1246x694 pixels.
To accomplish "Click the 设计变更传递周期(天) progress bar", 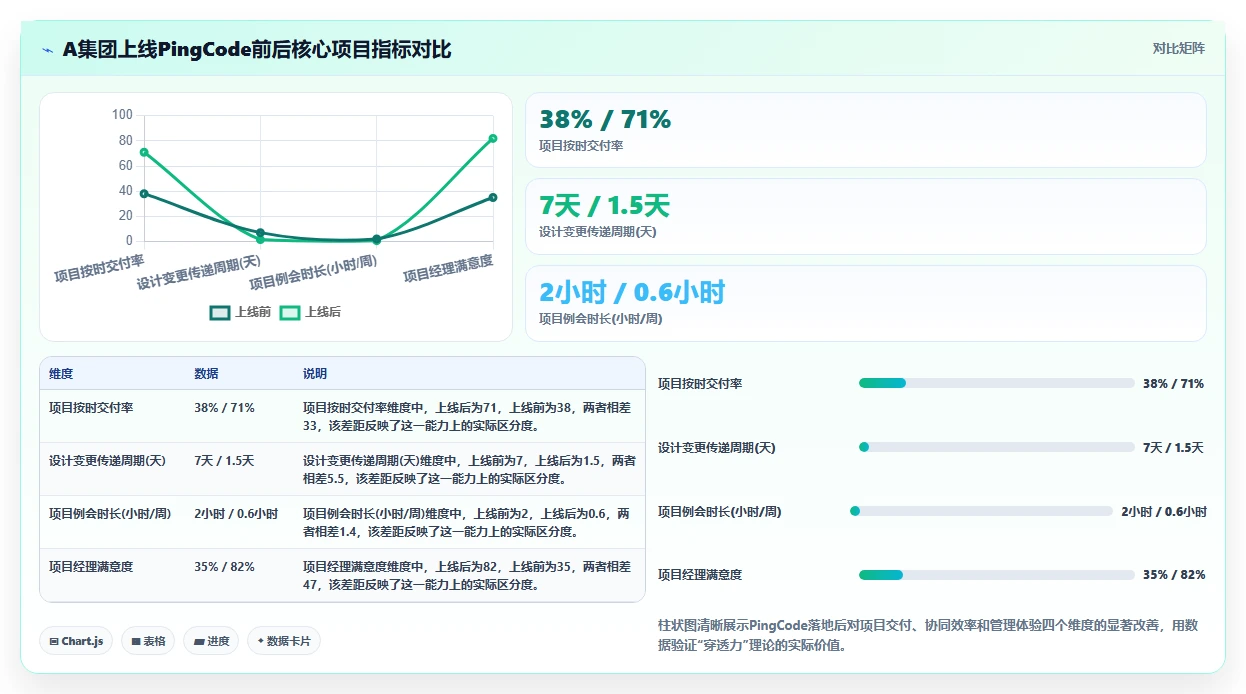I will (x=996, y=447).
